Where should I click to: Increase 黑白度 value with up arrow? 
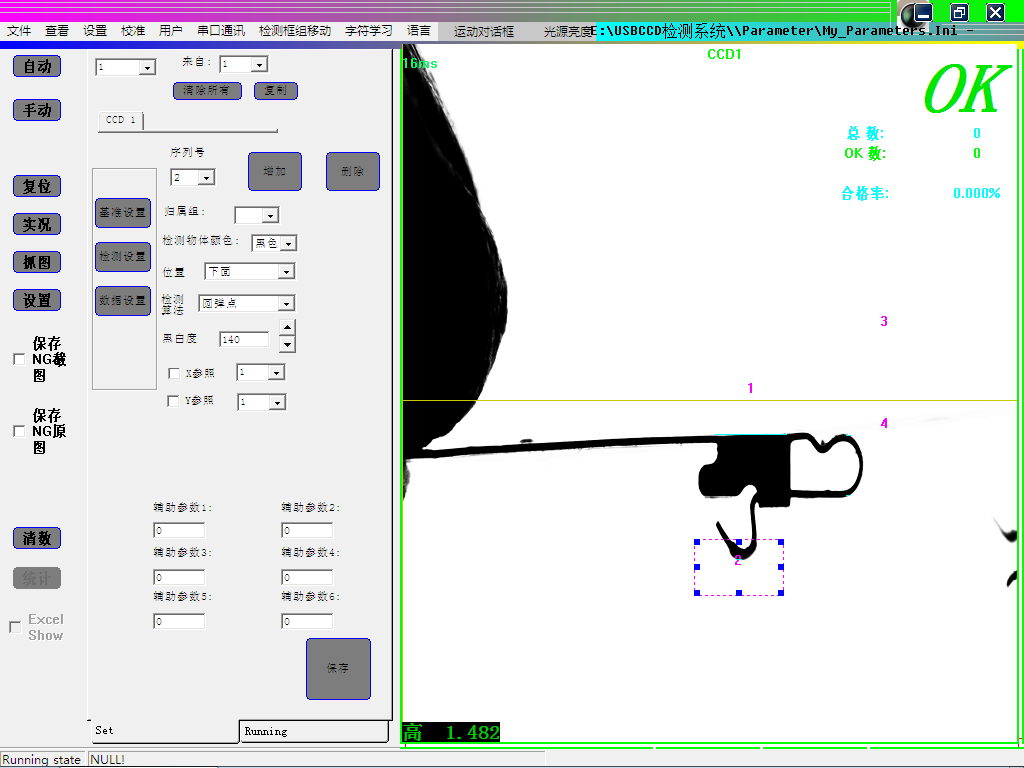pos(287,327)
